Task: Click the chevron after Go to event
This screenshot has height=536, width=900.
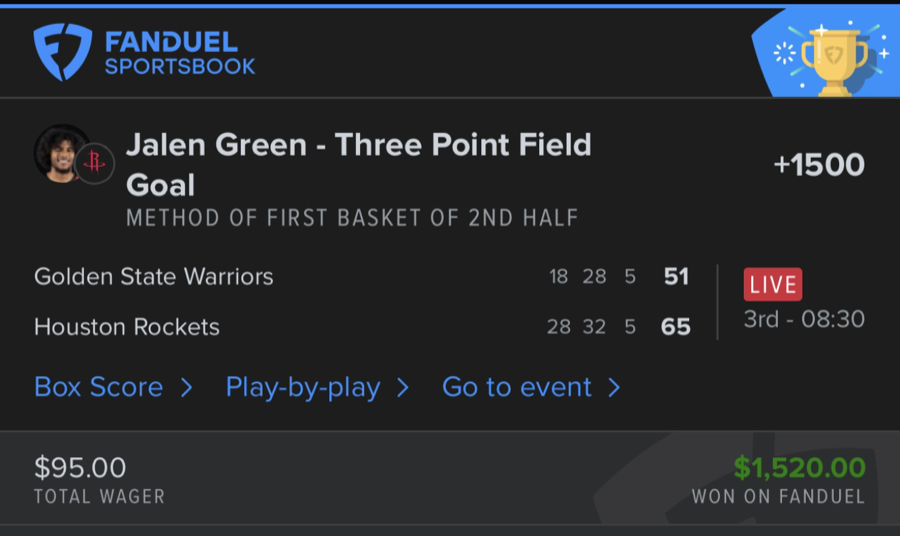Action: 614,388
